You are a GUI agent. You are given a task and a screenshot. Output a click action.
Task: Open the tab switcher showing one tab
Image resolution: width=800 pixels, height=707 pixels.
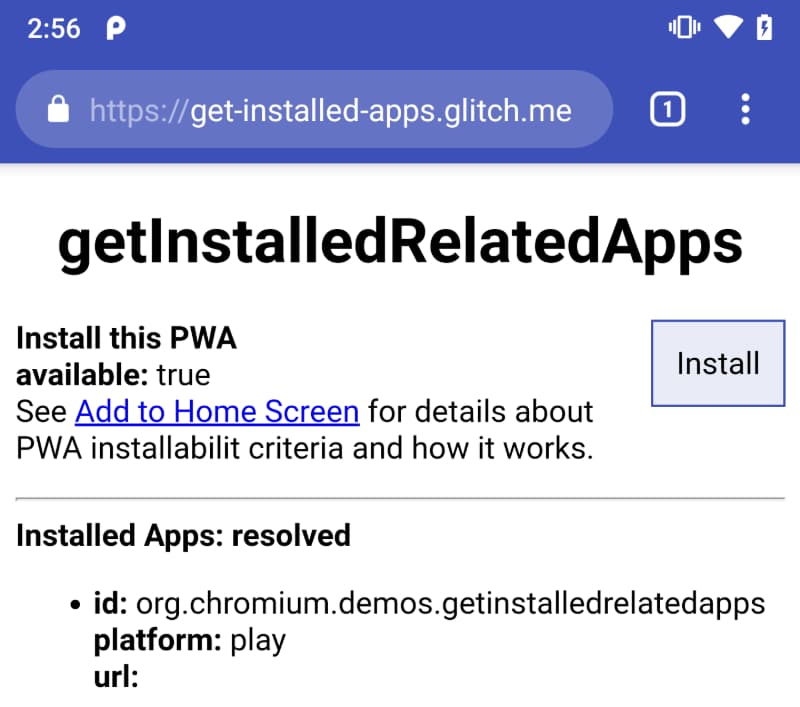(x=667, y=110)
